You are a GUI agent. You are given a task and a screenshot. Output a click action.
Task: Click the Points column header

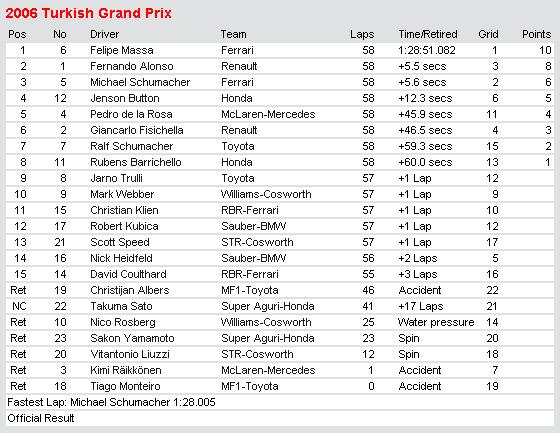tap(536, 34)
